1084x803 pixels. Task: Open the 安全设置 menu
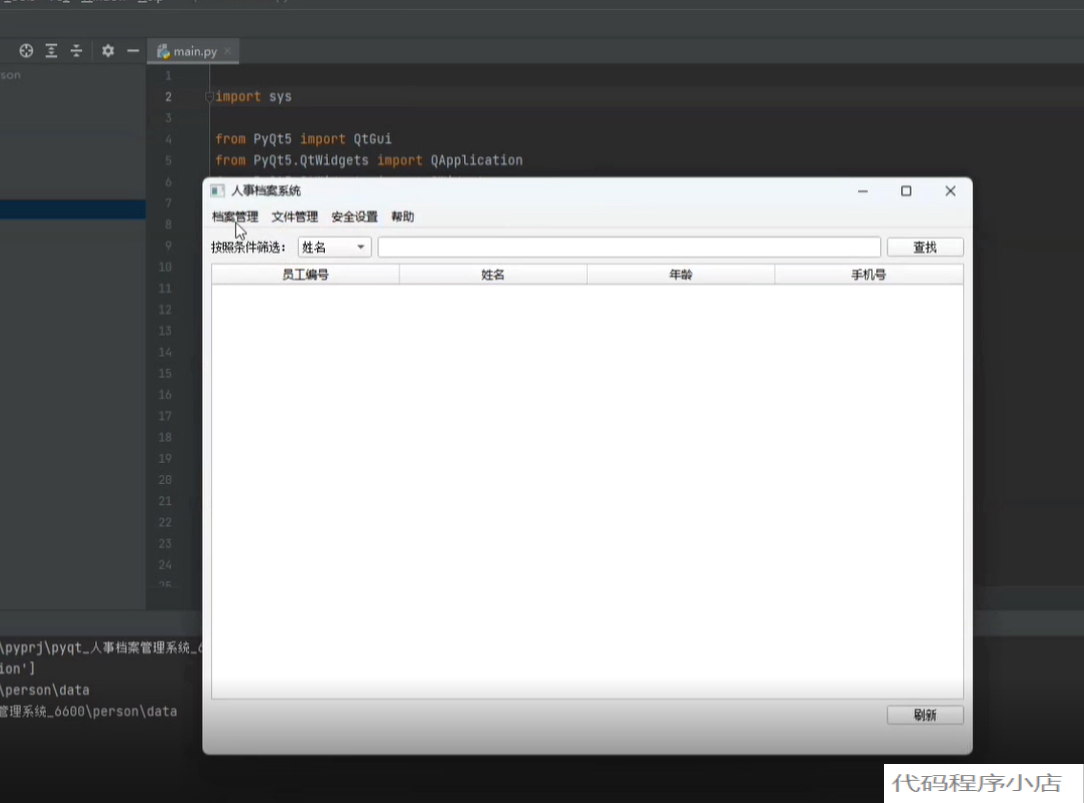(x=356, y=216)
